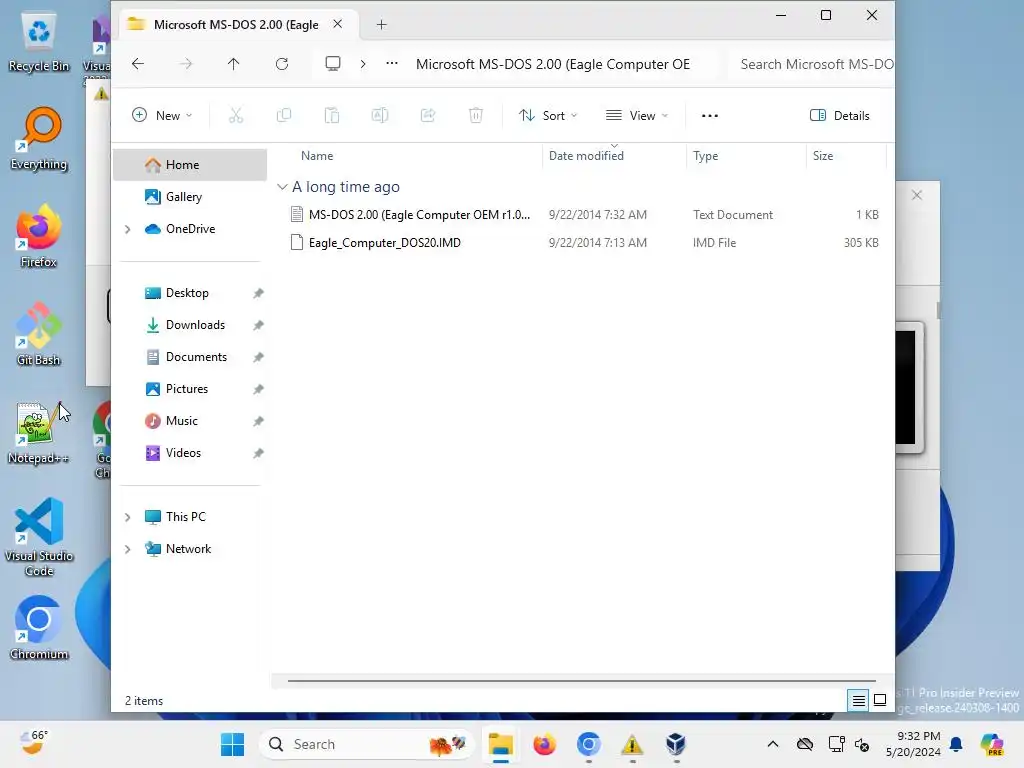
Task: Select the Microsoft MS-DOS 2.00 tab
Action: click(236, 25)
